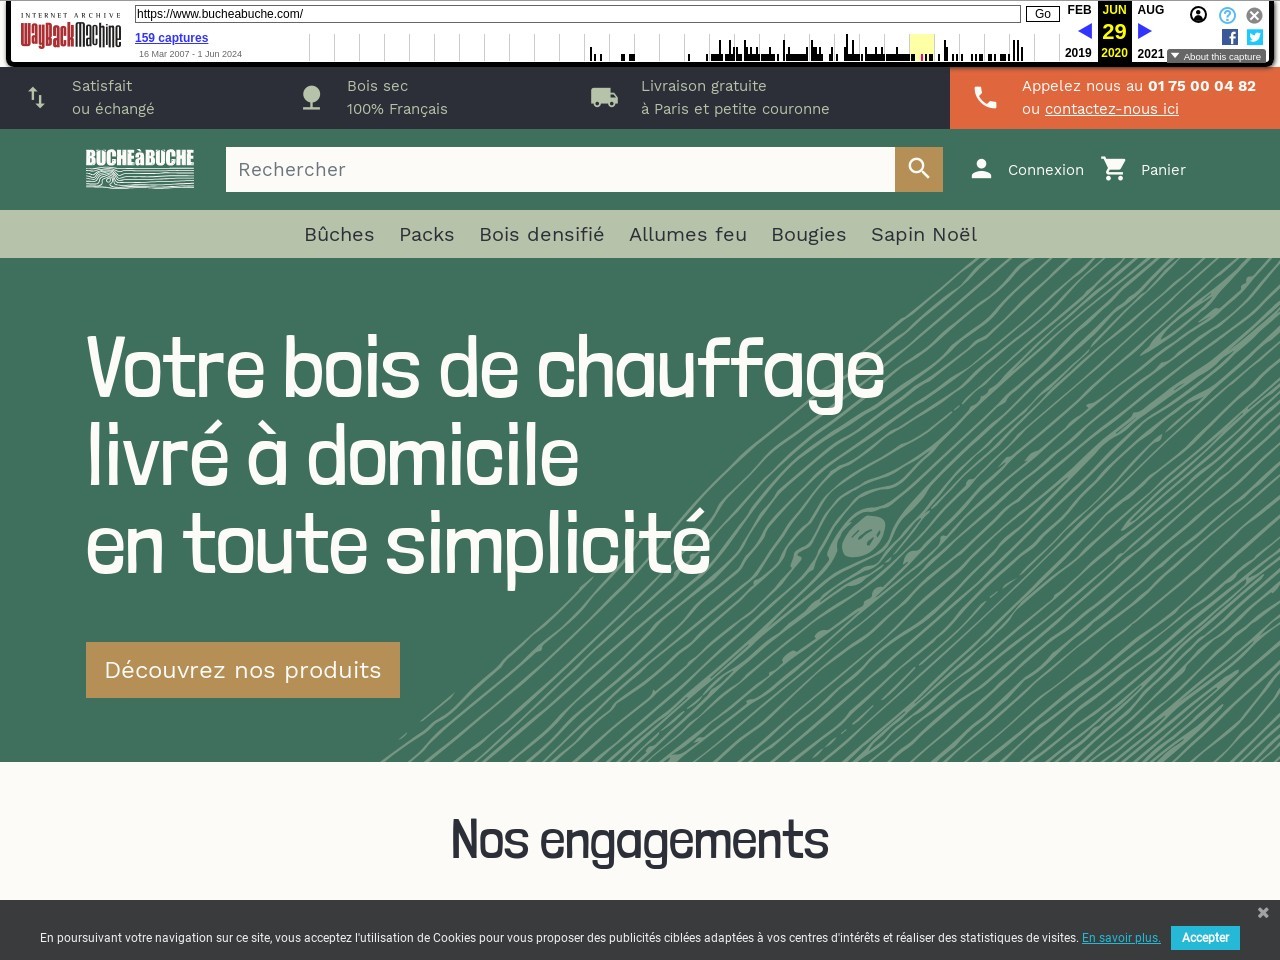Viewport: 1280px width, 960px height.
Task: Click the magnifying glass search button
Action: [918, 169]
